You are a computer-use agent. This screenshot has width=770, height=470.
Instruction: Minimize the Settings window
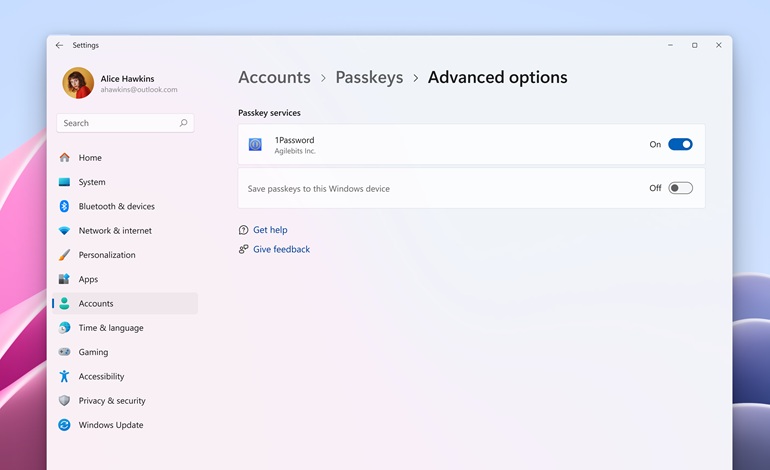pyautogui.click(x=670, y=45)
